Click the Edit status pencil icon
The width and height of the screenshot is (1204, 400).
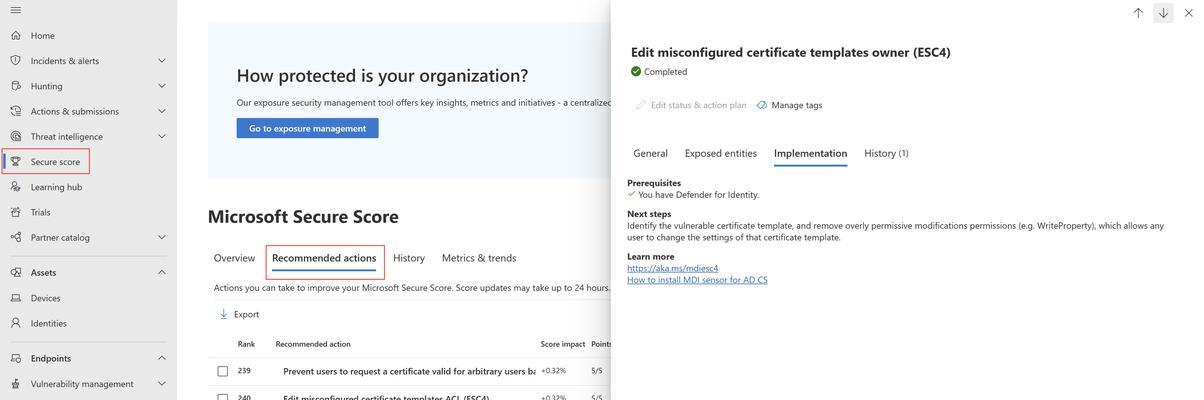(x=641, y=105)
